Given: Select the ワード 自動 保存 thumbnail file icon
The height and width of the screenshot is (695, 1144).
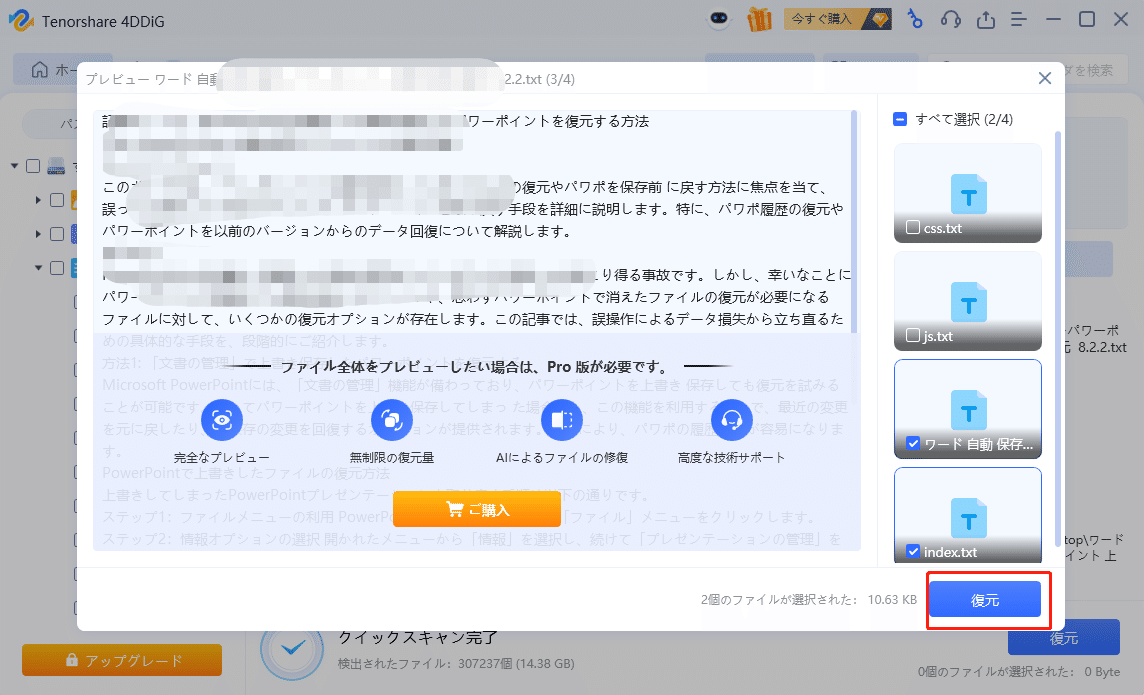Looking at the screenshot, I should click(968, 411).
